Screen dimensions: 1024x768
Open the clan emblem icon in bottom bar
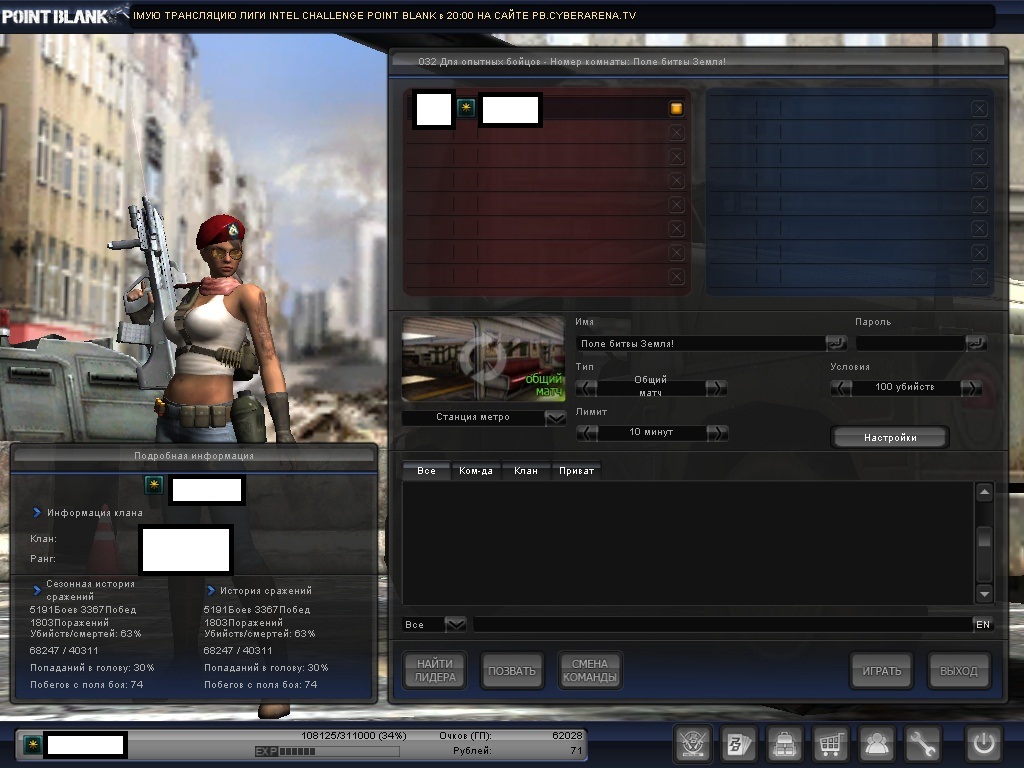pos(692,744)
